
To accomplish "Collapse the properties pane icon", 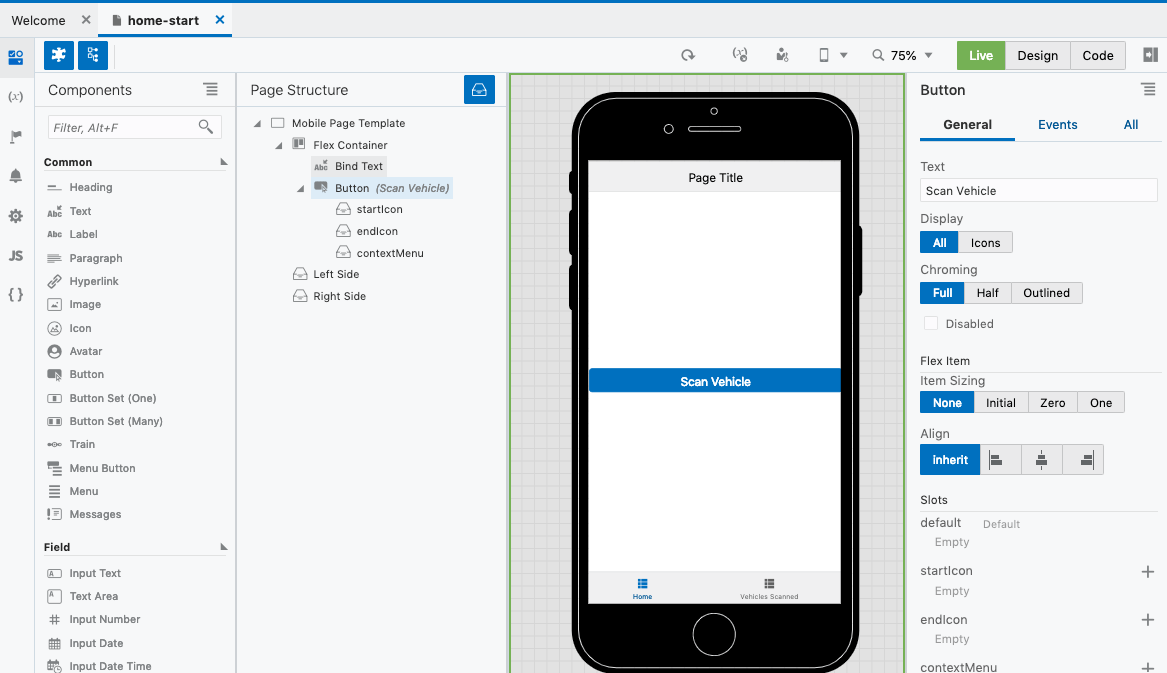I will [x=1150, y=56].
